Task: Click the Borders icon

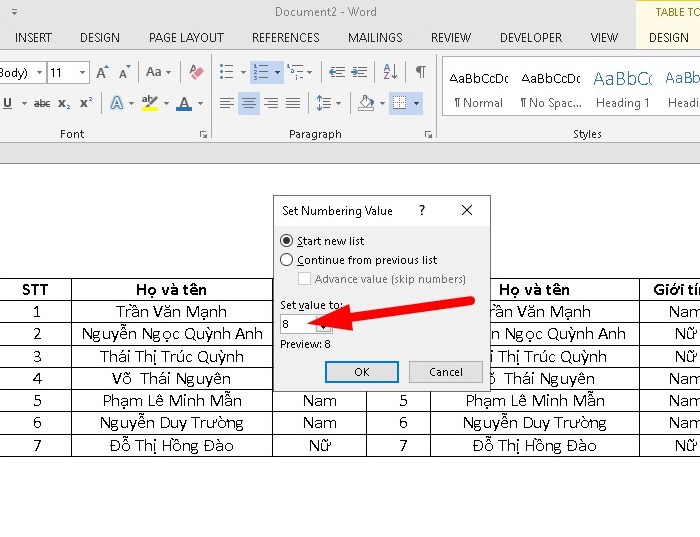Action: [x=400, y=104]
